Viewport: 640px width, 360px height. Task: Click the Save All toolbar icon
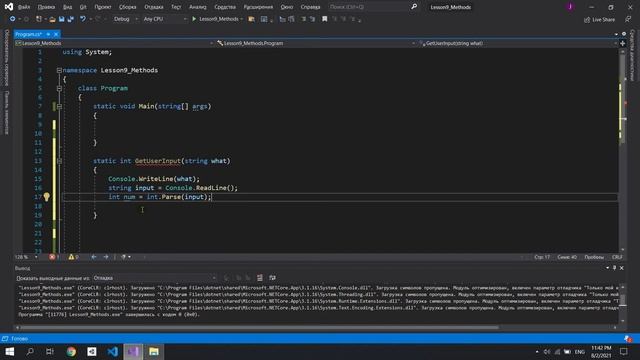tap(71, 19)
